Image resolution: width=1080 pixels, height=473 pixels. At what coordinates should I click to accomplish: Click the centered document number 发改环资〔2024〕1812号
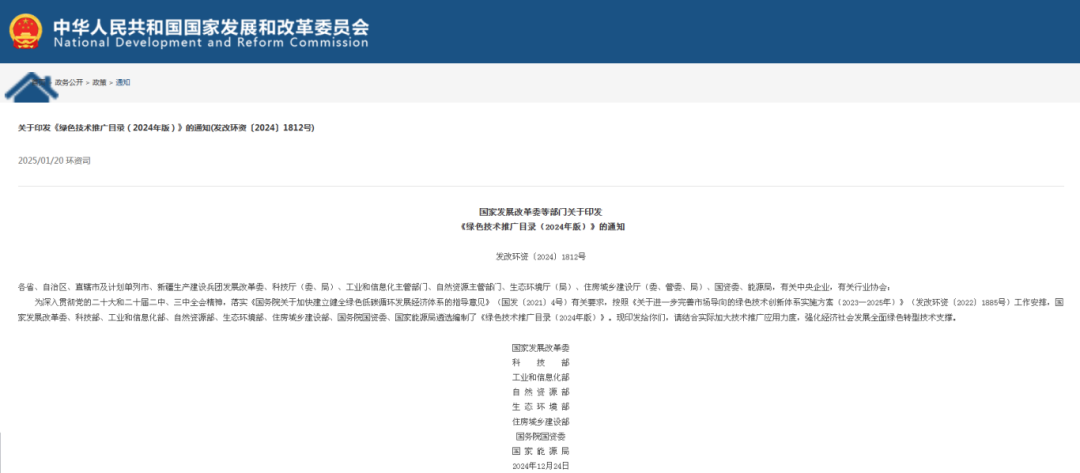(x=540, y=257)
